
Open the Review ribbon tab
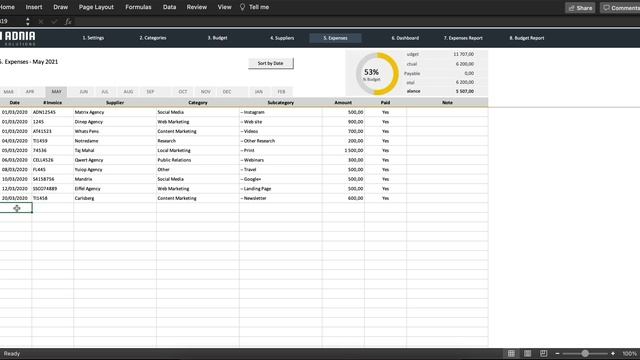(x=196, y=7)
